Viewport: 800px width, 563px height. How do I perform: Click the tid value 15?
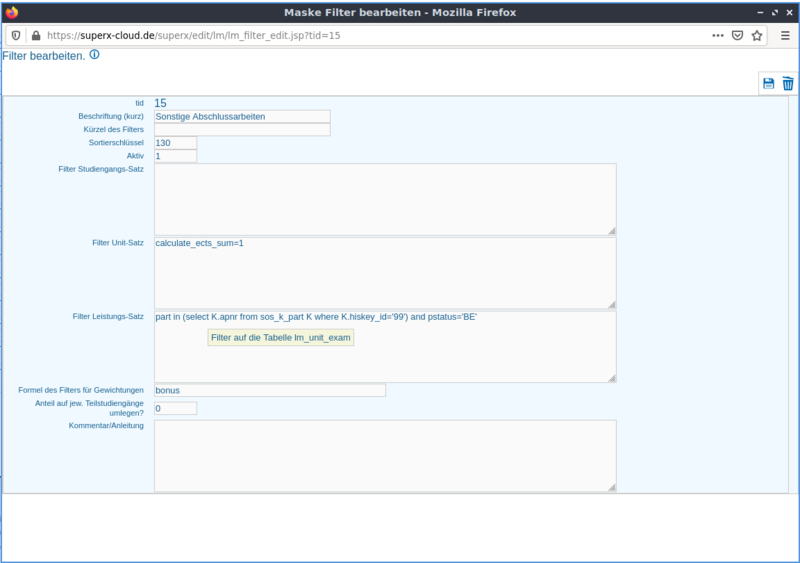tap(160, 103)
